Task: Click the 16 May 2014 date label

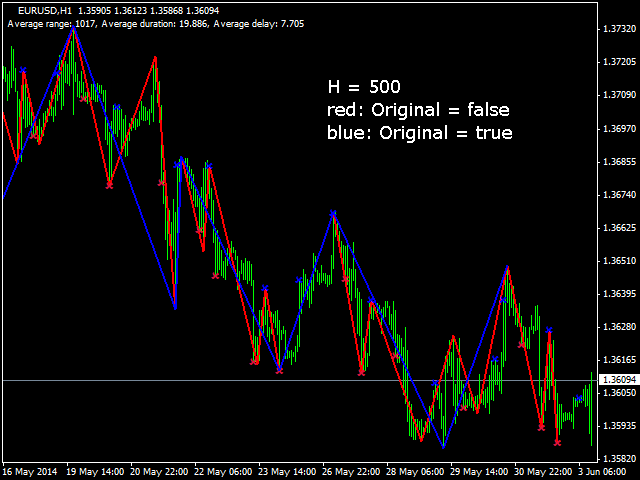Action: [30, 471]
